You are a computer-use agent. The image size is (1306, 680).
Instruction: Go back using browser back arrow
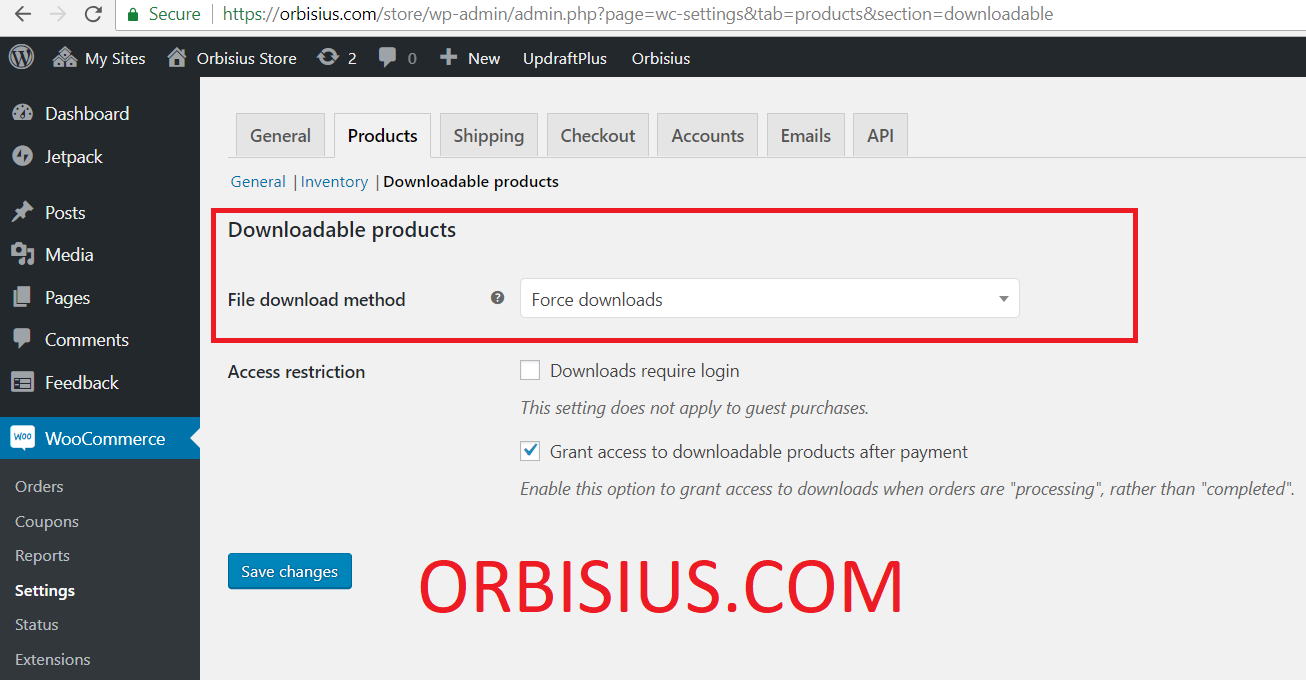[x=22, y=14]
